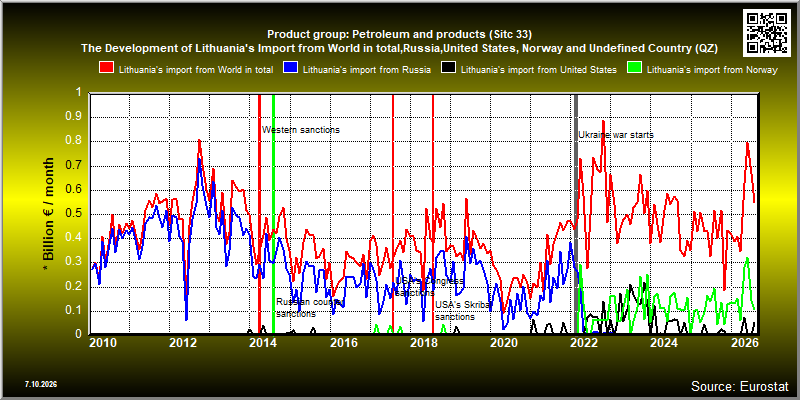Click the "Russian counter sanctions" annotation
The height and width of the screenshot is (400, 800).
point(309,308)
